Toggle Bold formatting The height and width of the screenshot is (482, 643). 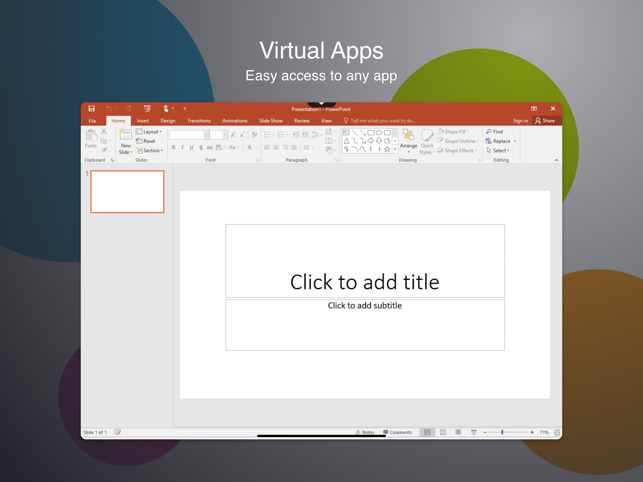[173, 147]
